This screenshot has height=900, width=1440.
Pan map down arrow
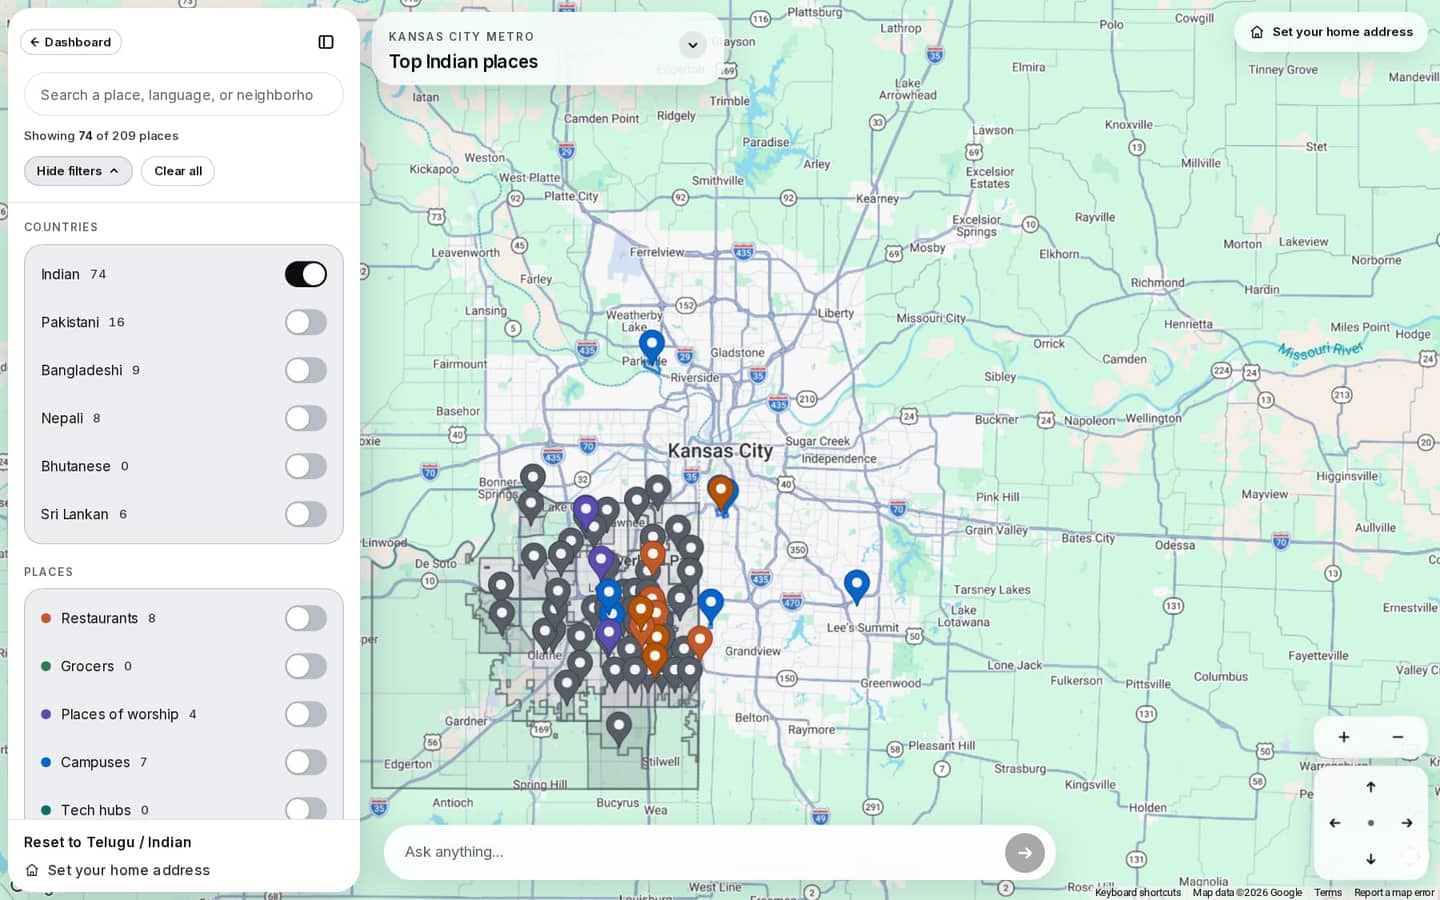pyautogui.click(x=1371, y=859)
